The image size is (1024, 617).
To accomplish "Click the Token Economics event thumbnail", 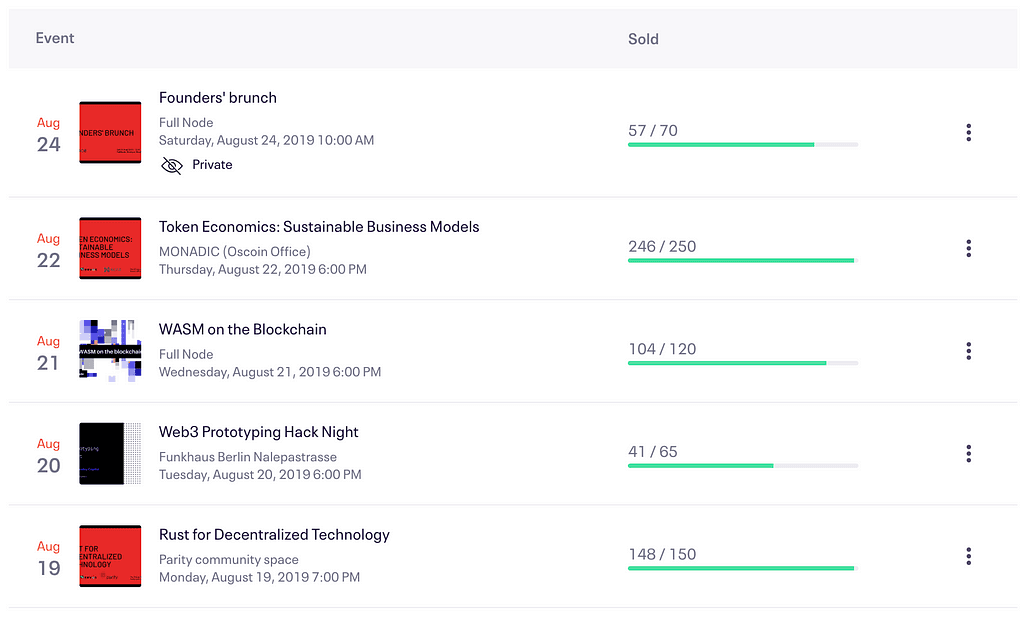I will (x=110, y=248).
